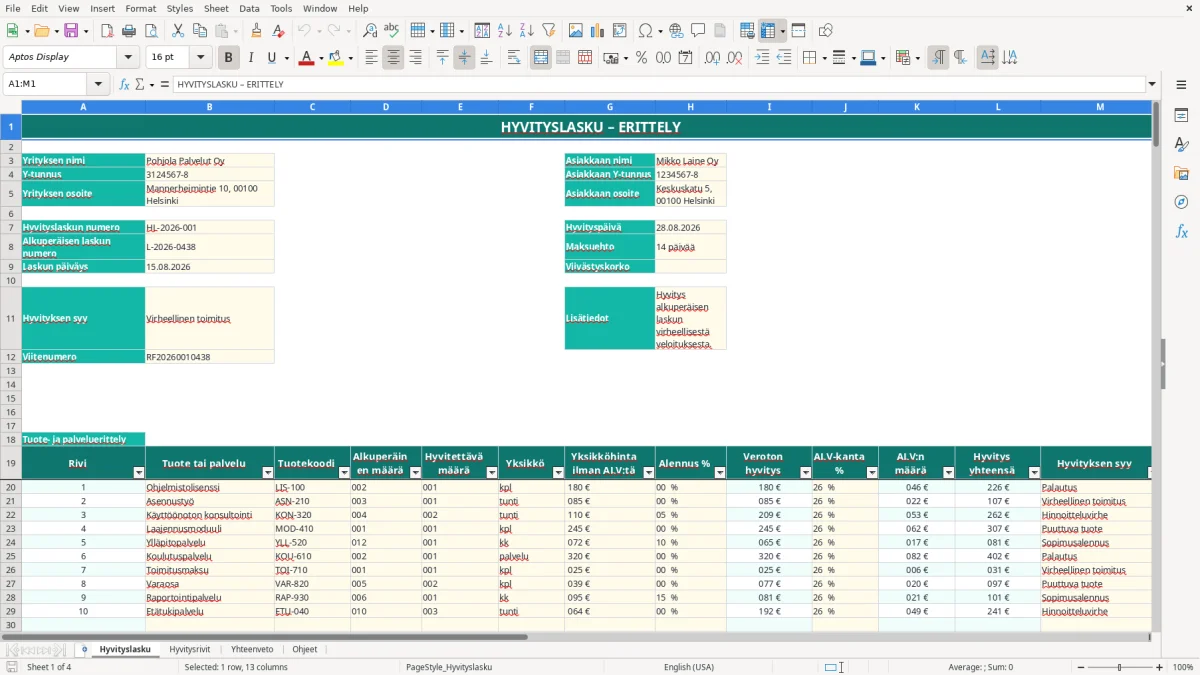1200x675 pixels.
Task: Insert an image
Action: click(x=576, y=31)
